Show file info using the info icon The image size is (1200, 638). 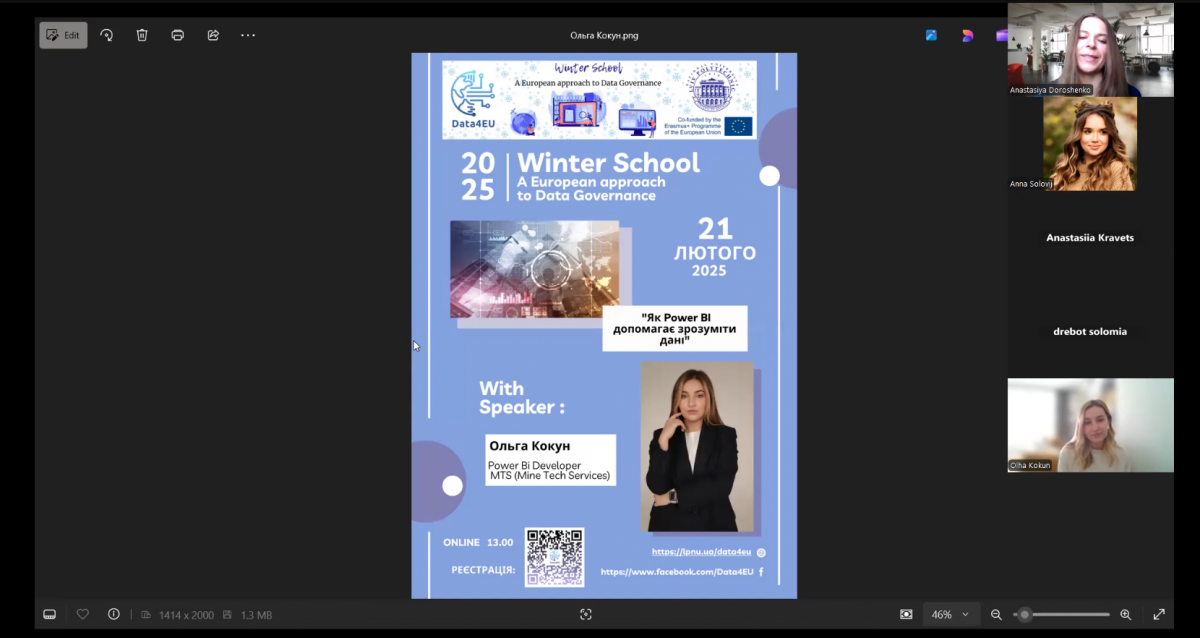113,614
